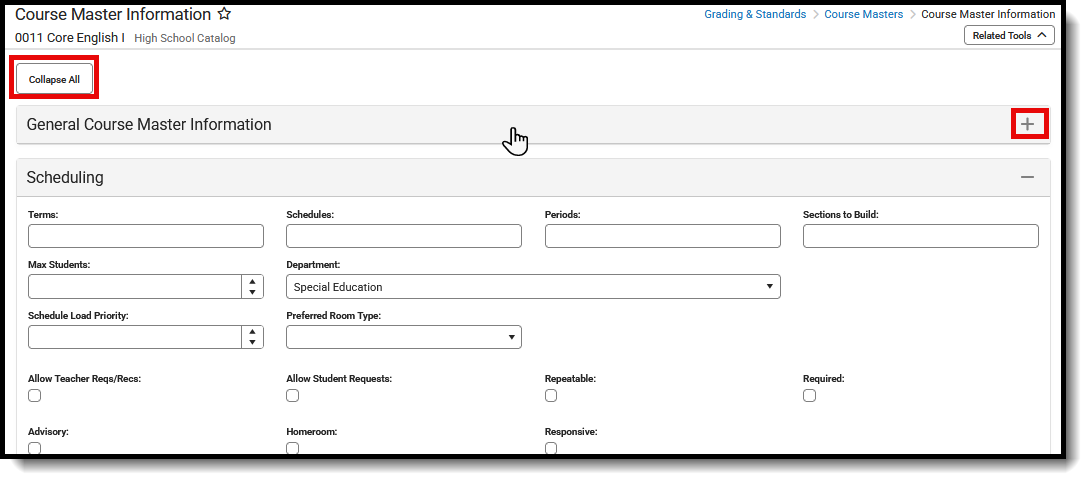Screen dimensions: 1091x484
Task: Enable the Allow Teacher Reqs/Recs checkbox
Action: click(35, 396)
